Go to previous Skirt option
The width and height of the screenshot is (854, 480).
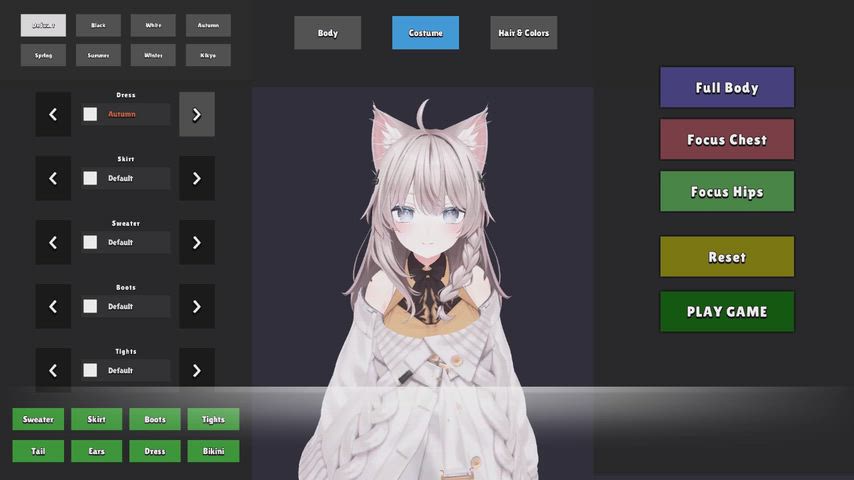click(x=53, y=178)
